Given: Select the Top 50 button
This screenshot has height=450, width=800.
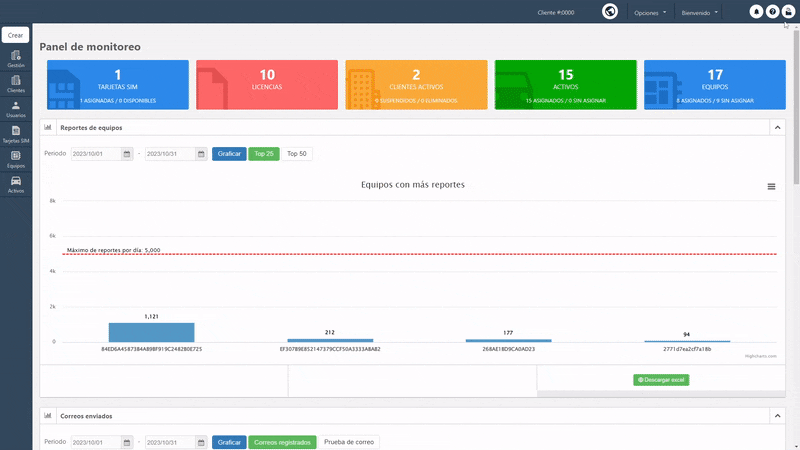Looking at the screenshot, I should coord(296,154).
